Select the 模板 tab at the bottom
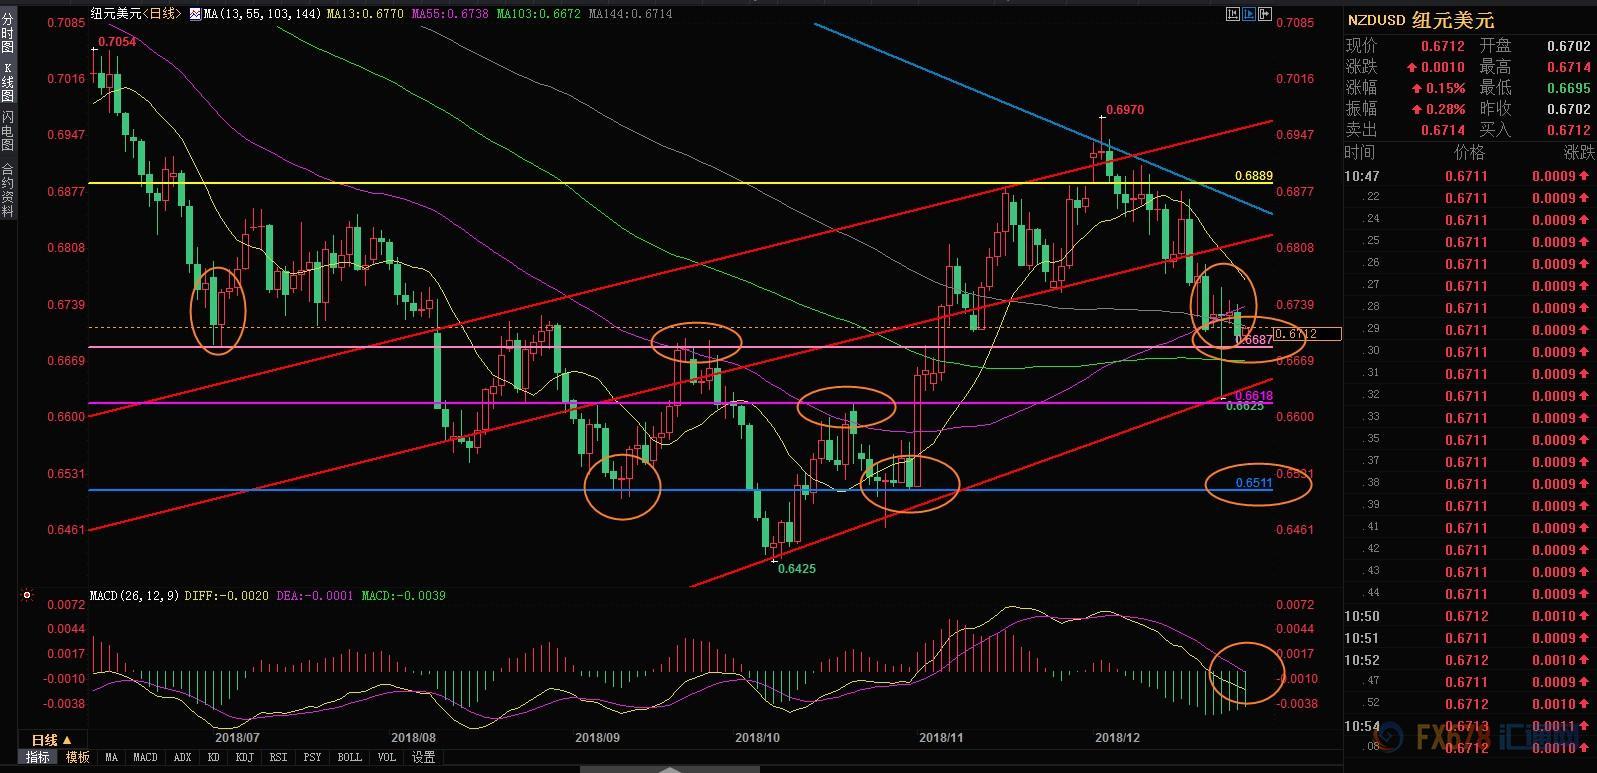1597x773 pixels. [77, 758]
